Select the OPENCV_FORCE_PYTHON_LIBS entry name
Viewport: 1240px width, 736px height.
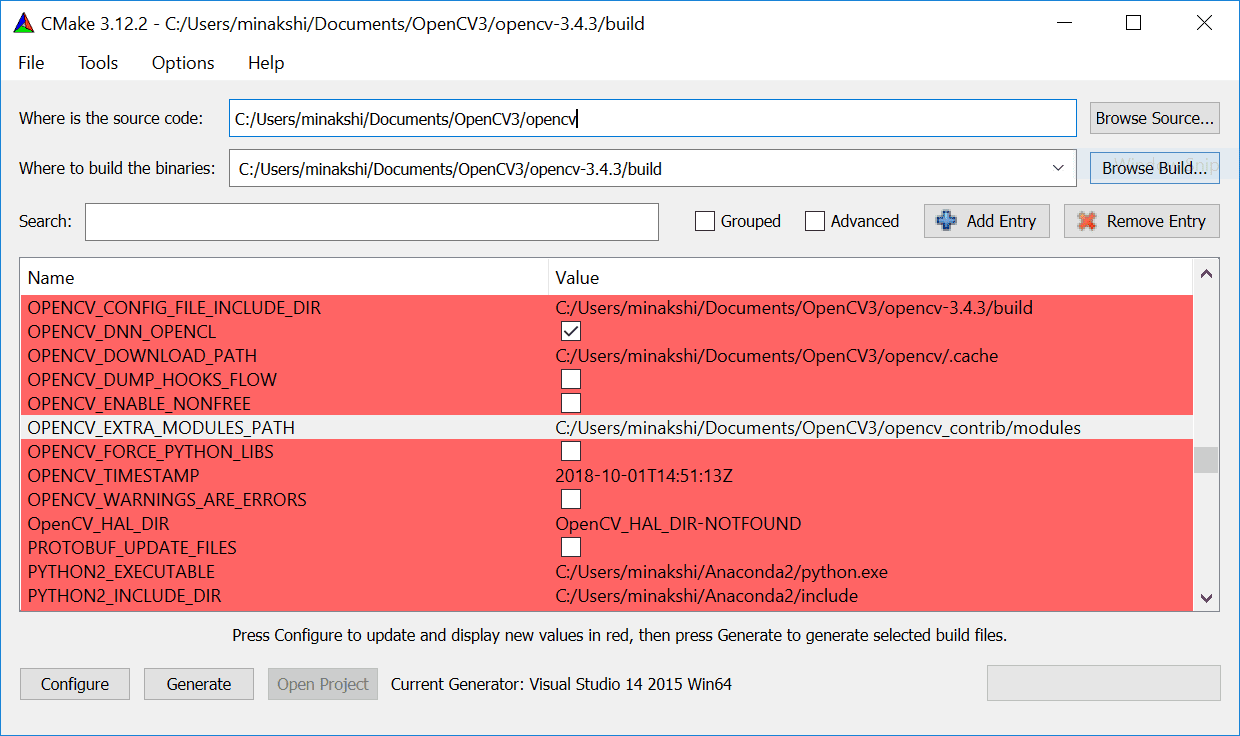150,451
